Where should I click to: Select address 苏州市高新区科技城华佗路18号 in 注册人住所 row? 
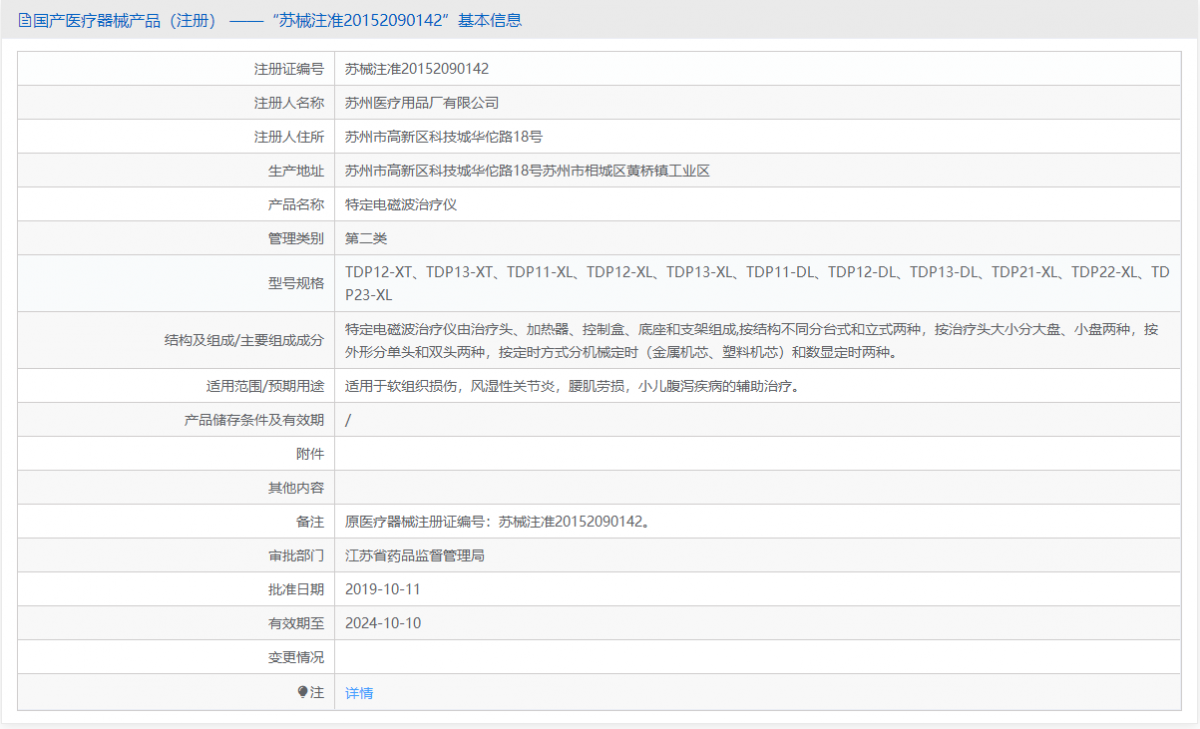444,137
